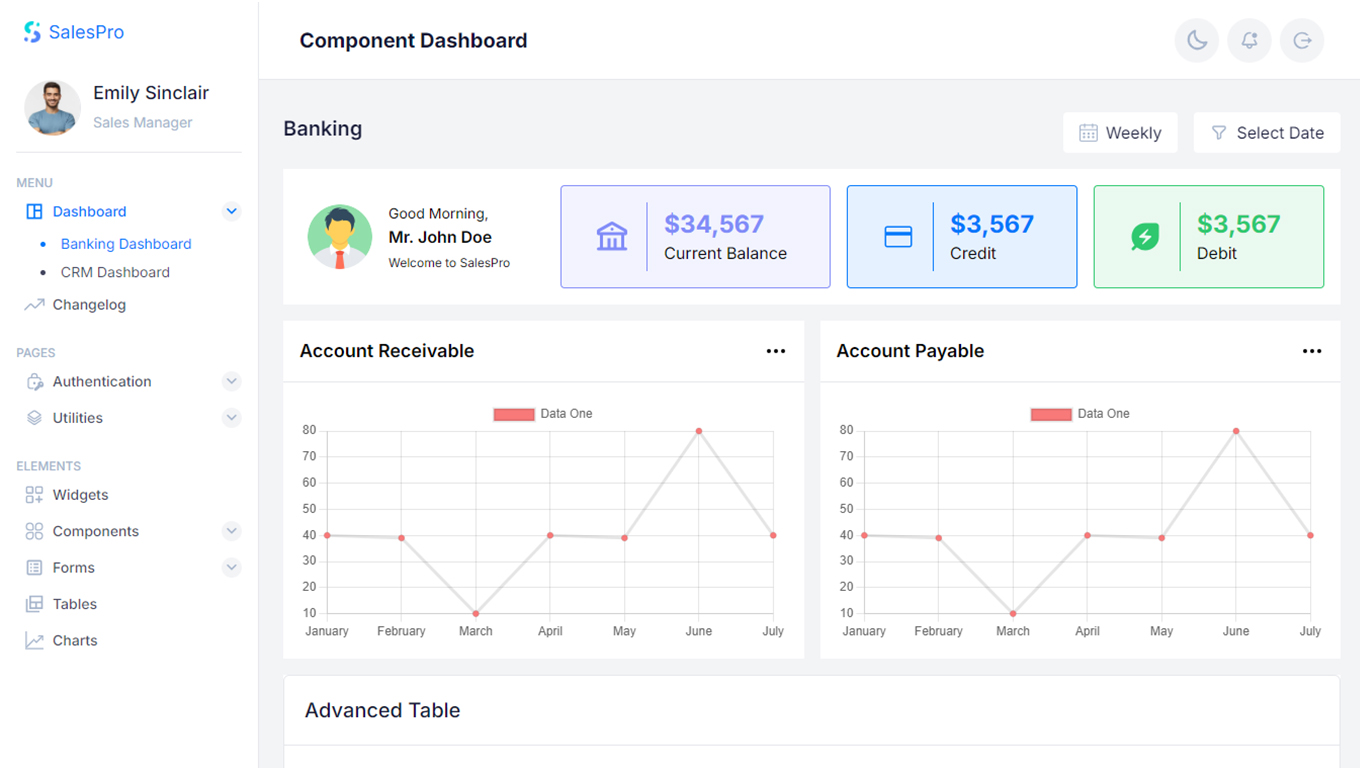Click the credit card icon in Credit card
1360x768 pixels.
(898, 237)
